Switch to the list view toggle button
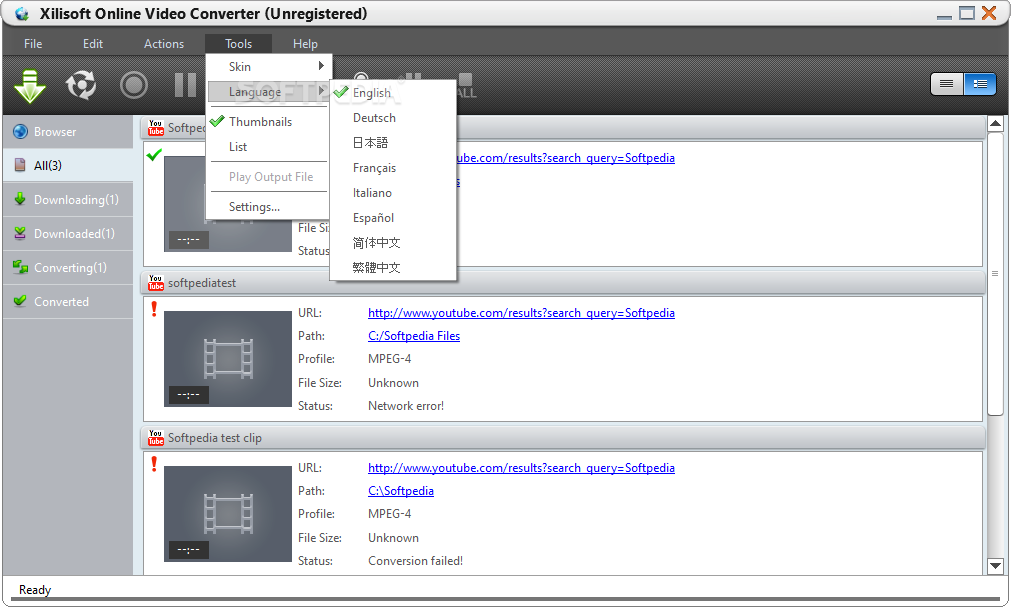1011x607 pixels. pyautogui.click(x=947, y=84)
